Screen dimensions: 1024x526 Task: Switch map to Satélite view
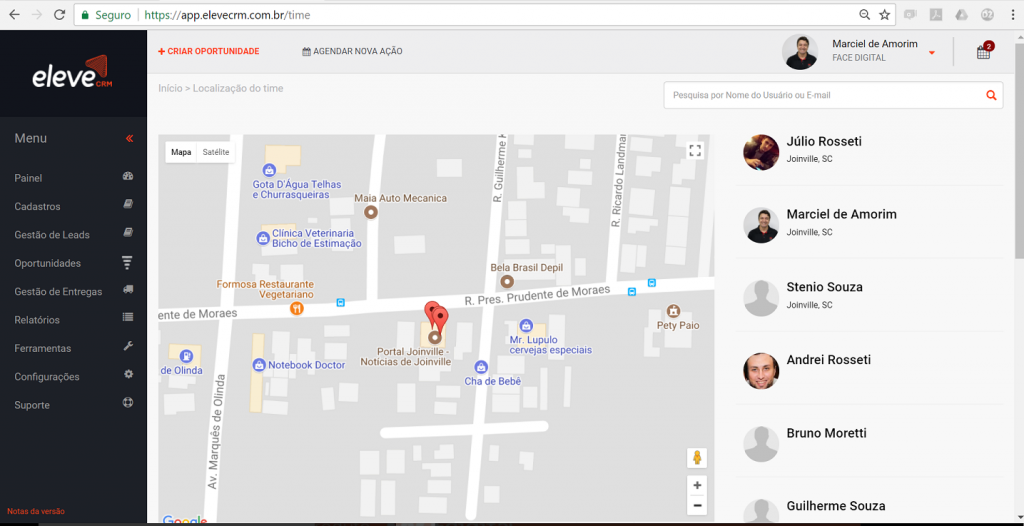tap(216, 152)
